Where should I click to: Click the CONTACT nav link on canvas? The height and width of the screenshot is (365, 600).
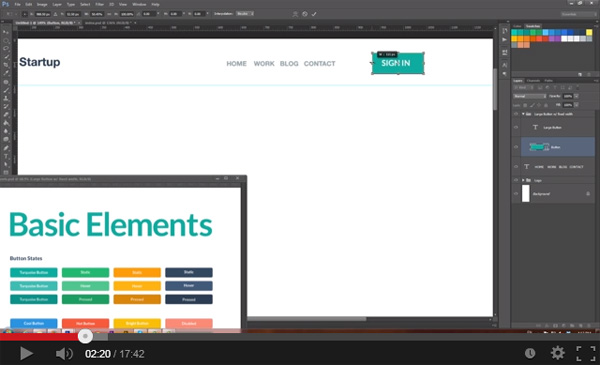(320, 64)
